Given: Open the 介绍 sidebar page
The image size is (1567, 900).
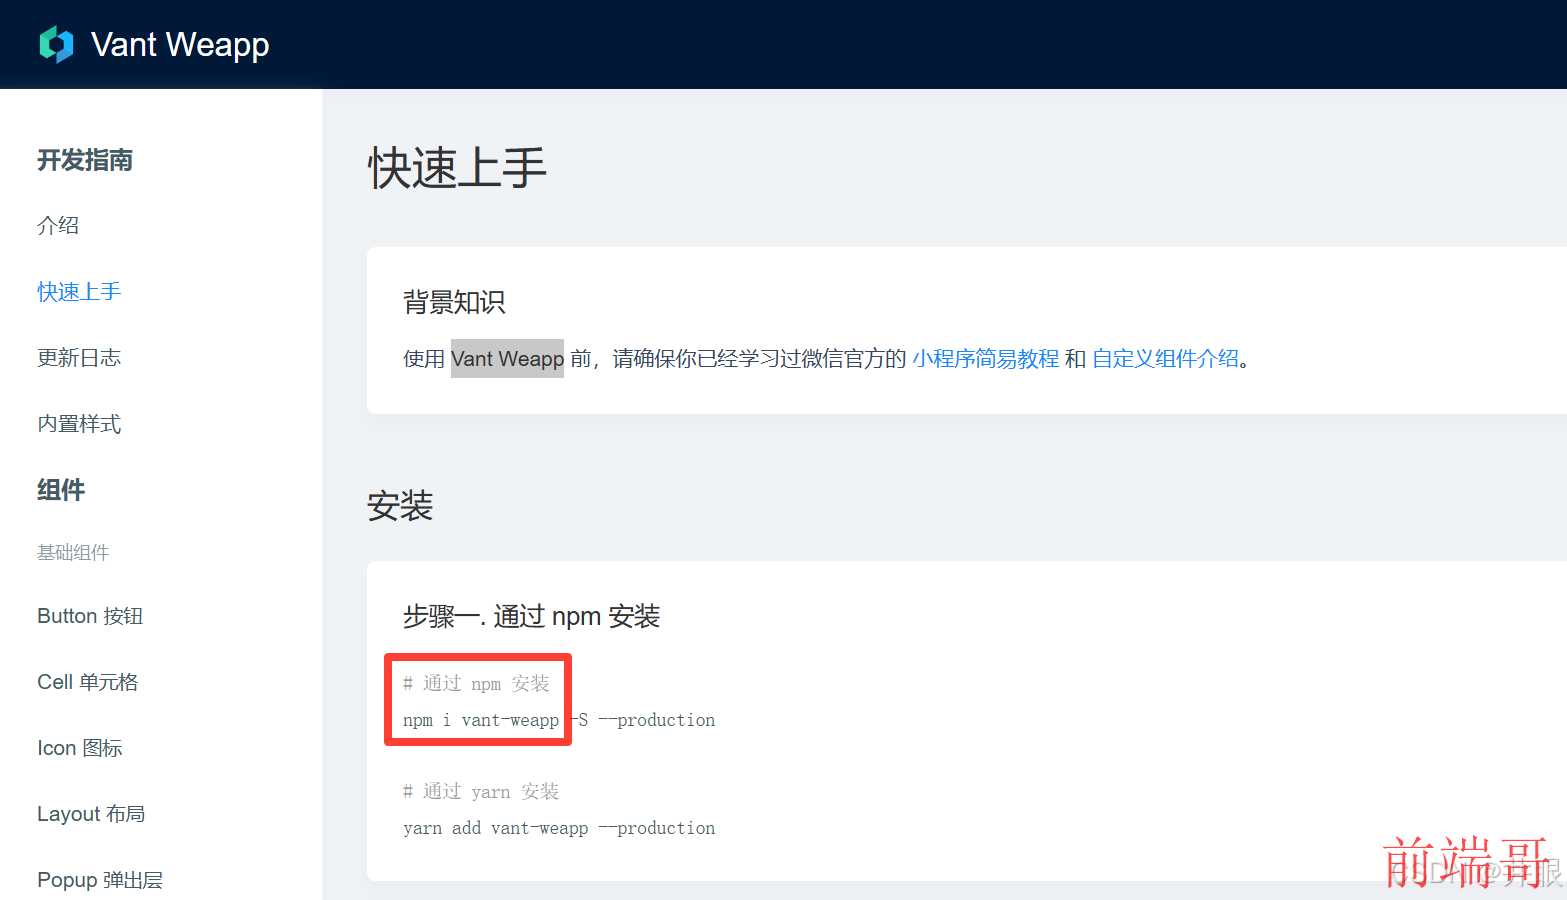Looking at the screenshot, I should pos(58,225).
